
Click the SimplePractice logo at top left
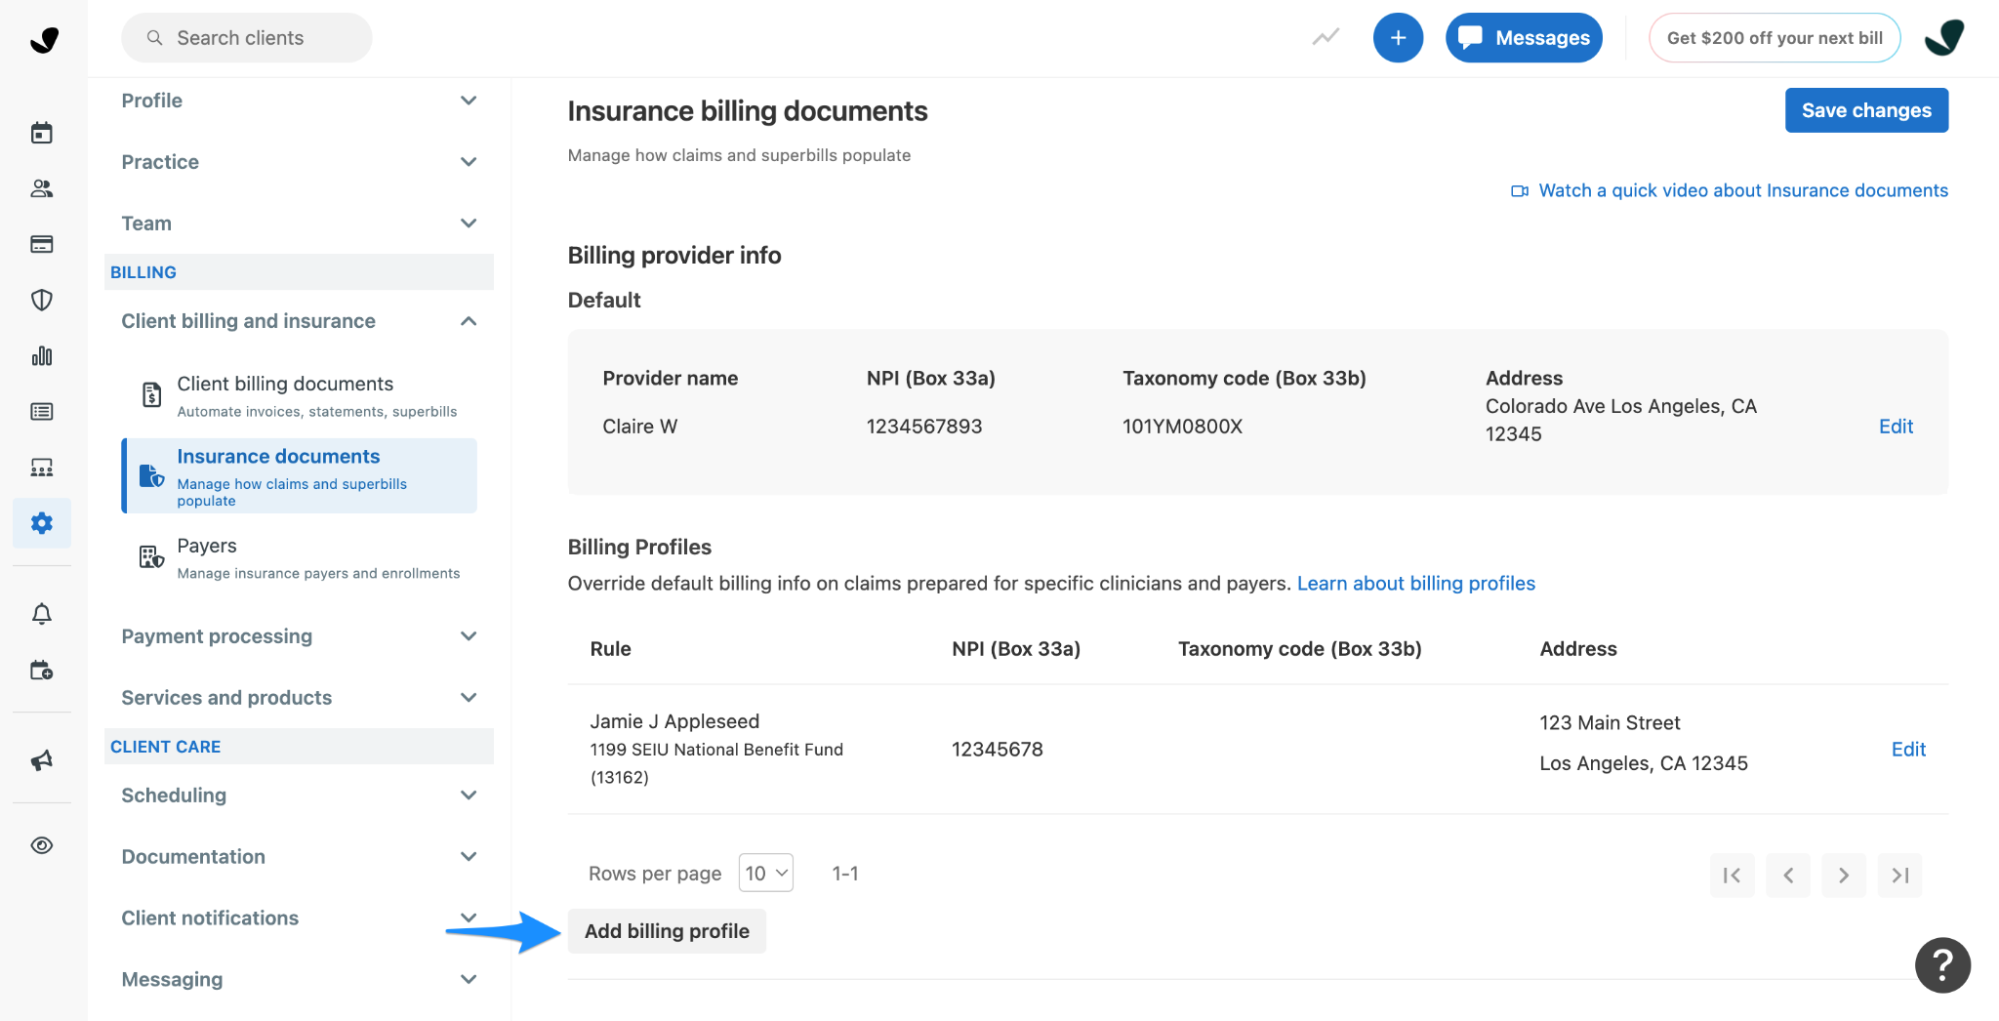tap(44, 39)
